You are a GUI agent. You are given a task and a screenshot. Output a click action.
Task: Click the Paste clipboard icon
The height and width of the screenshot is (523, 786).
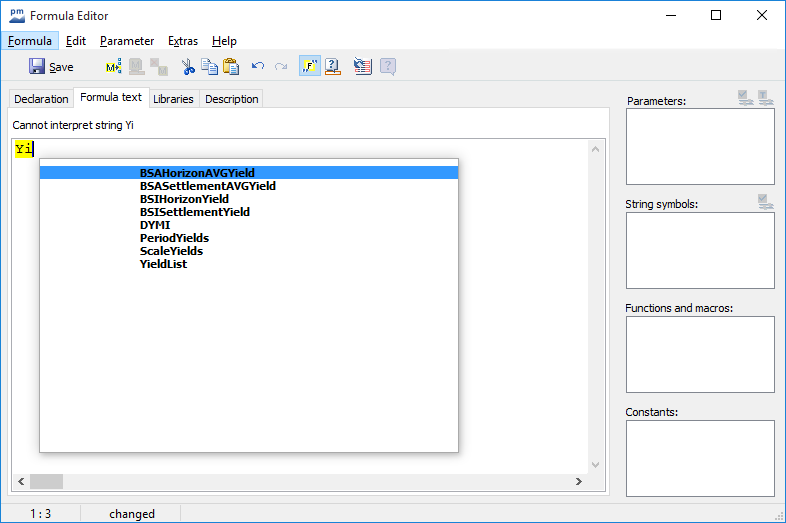pyautogui.click(x=231, y=67)
